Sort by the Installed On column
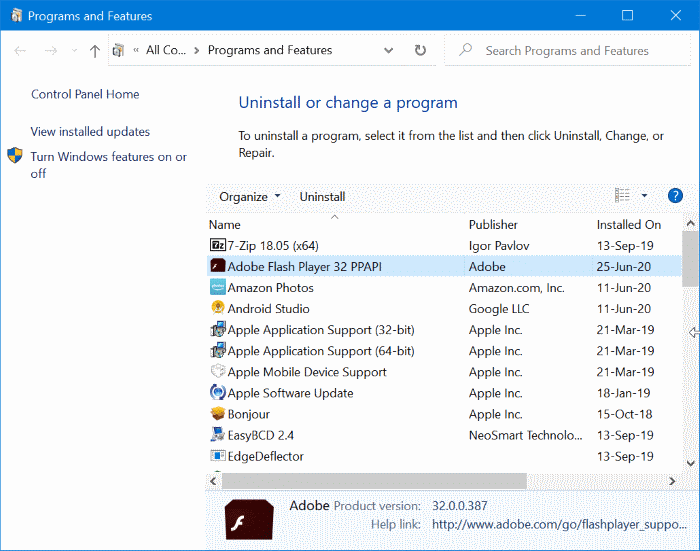Image resolution: width=700 pixels, height=551 pixels. click(x=629, y=225)
